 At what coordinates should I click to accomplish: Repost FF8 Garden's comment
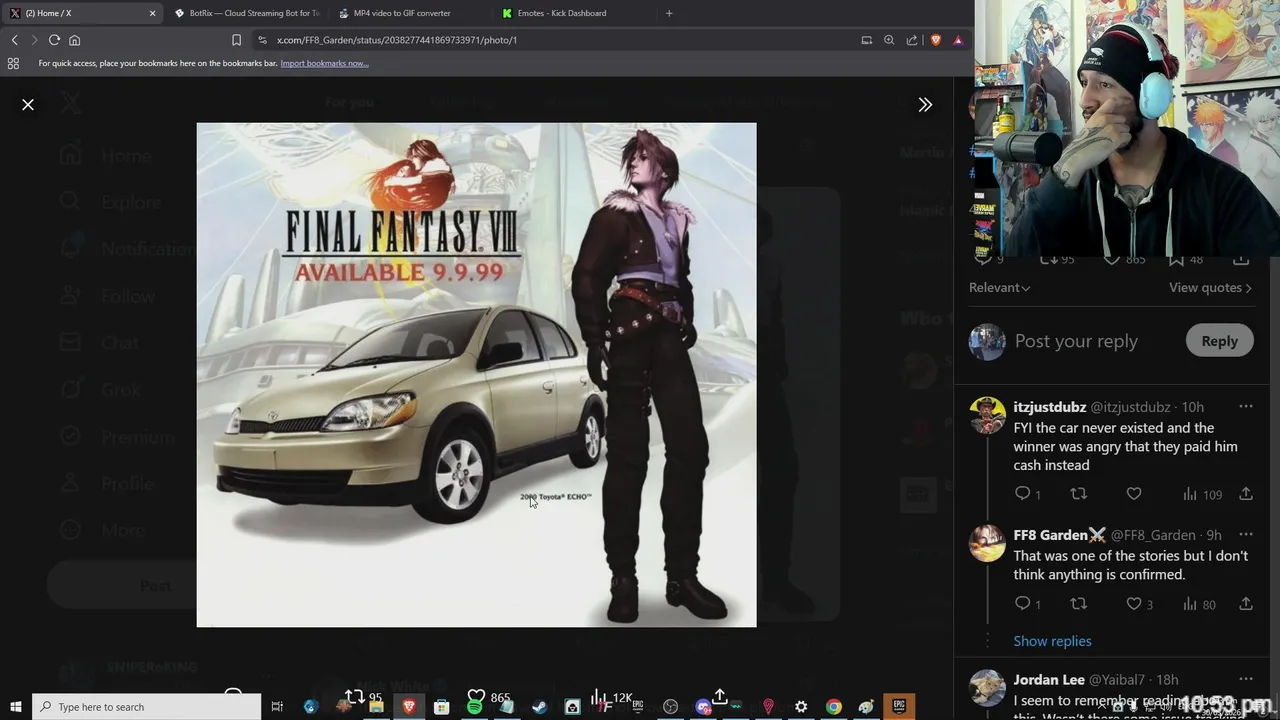pos(1078,604)
